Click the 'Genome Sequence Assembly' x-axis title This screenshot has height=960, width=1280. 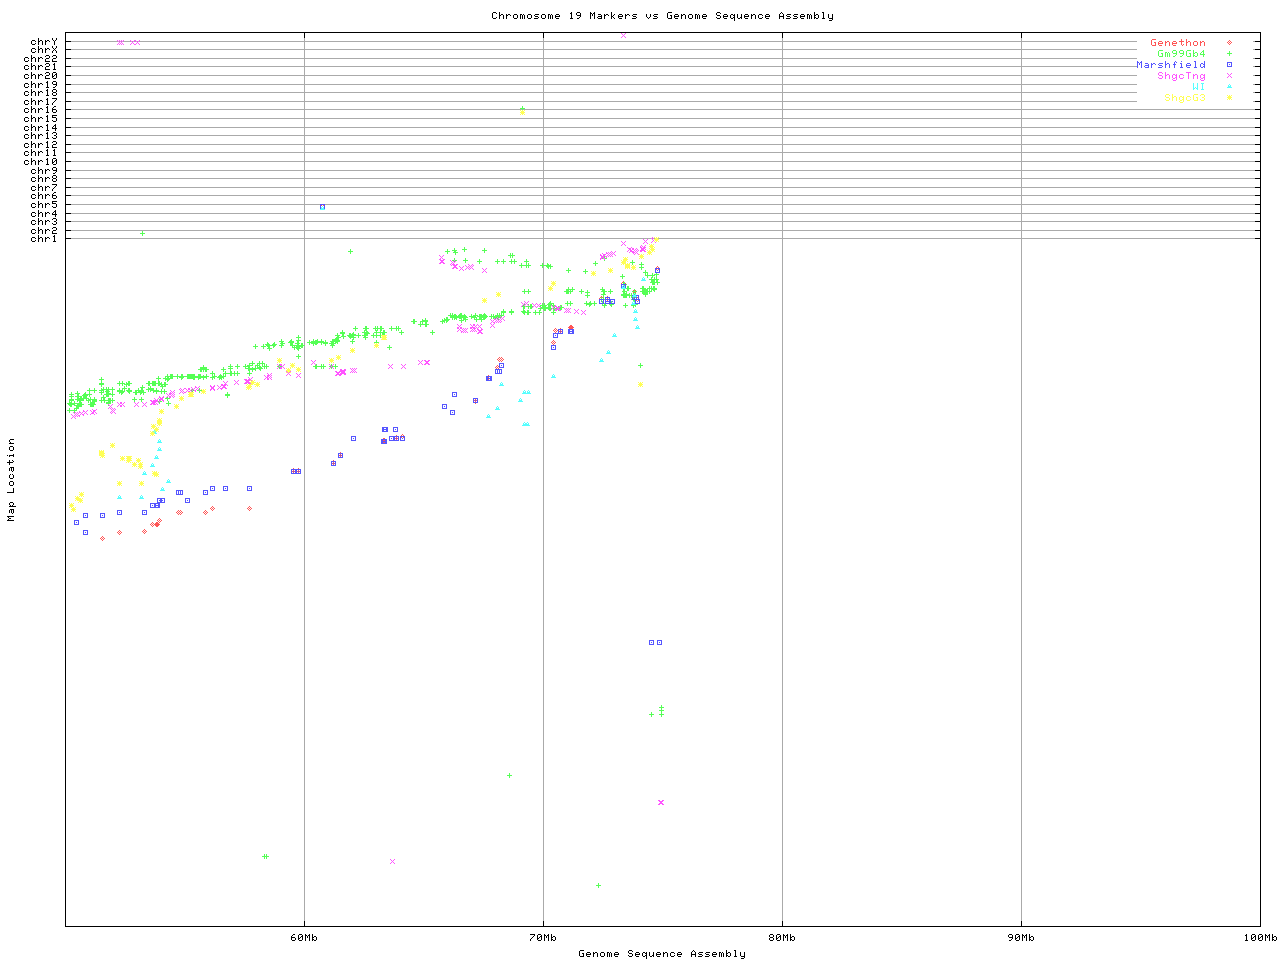click(x=662, y=954)
